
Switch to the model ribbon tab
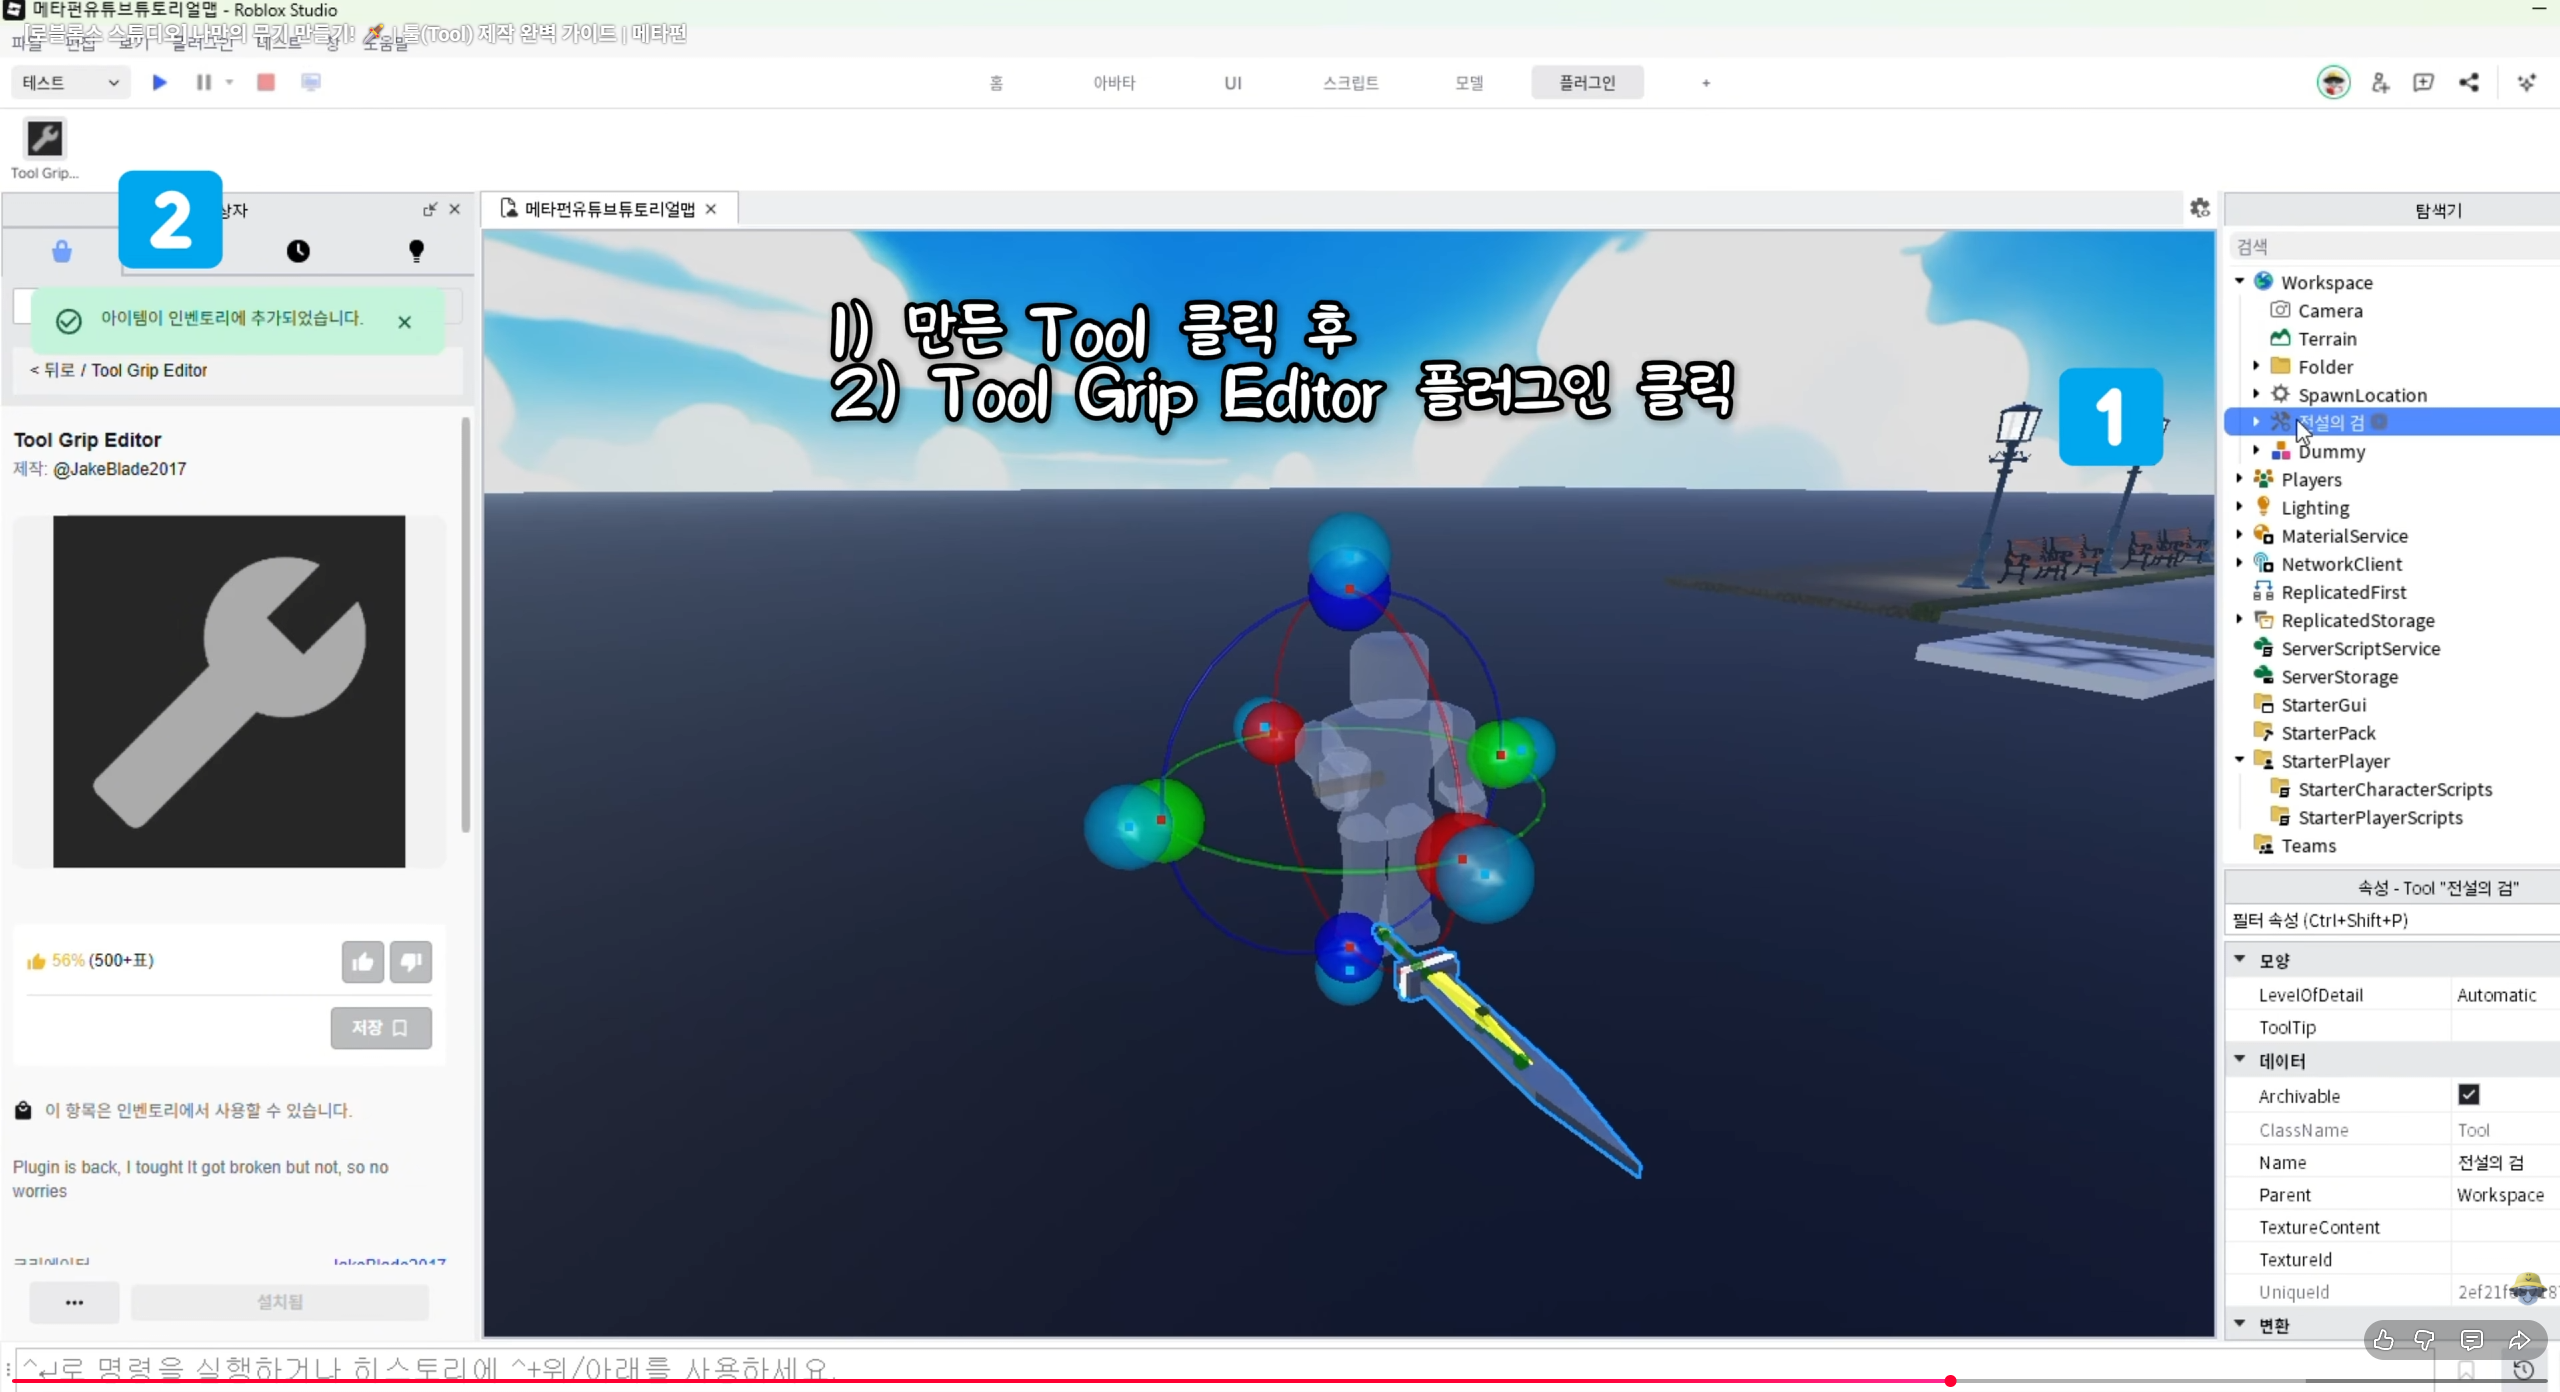point(1468,83)
